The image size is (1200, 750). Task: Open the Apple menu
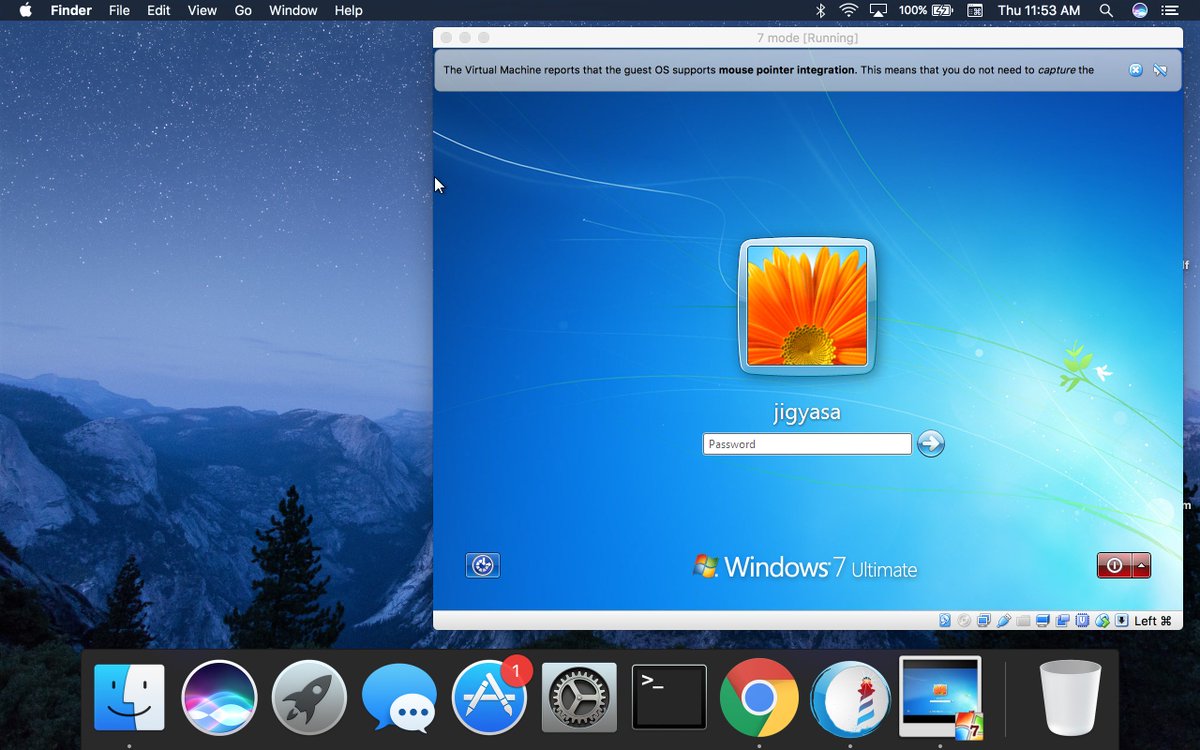[26, 10]
